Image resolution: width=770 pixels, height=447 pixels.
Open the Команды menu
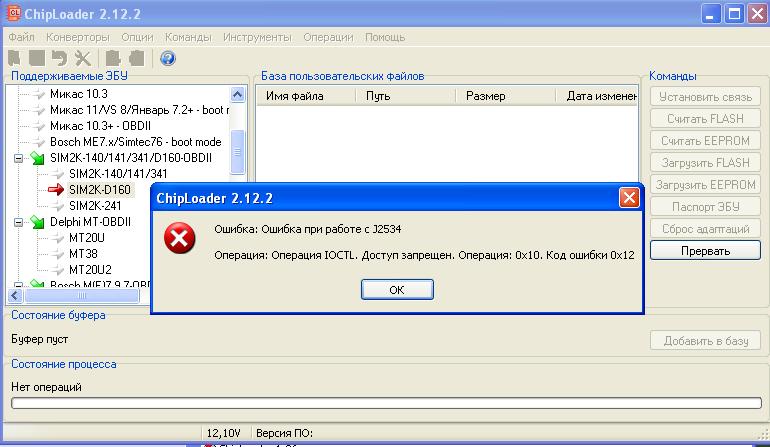click(188, 37)
